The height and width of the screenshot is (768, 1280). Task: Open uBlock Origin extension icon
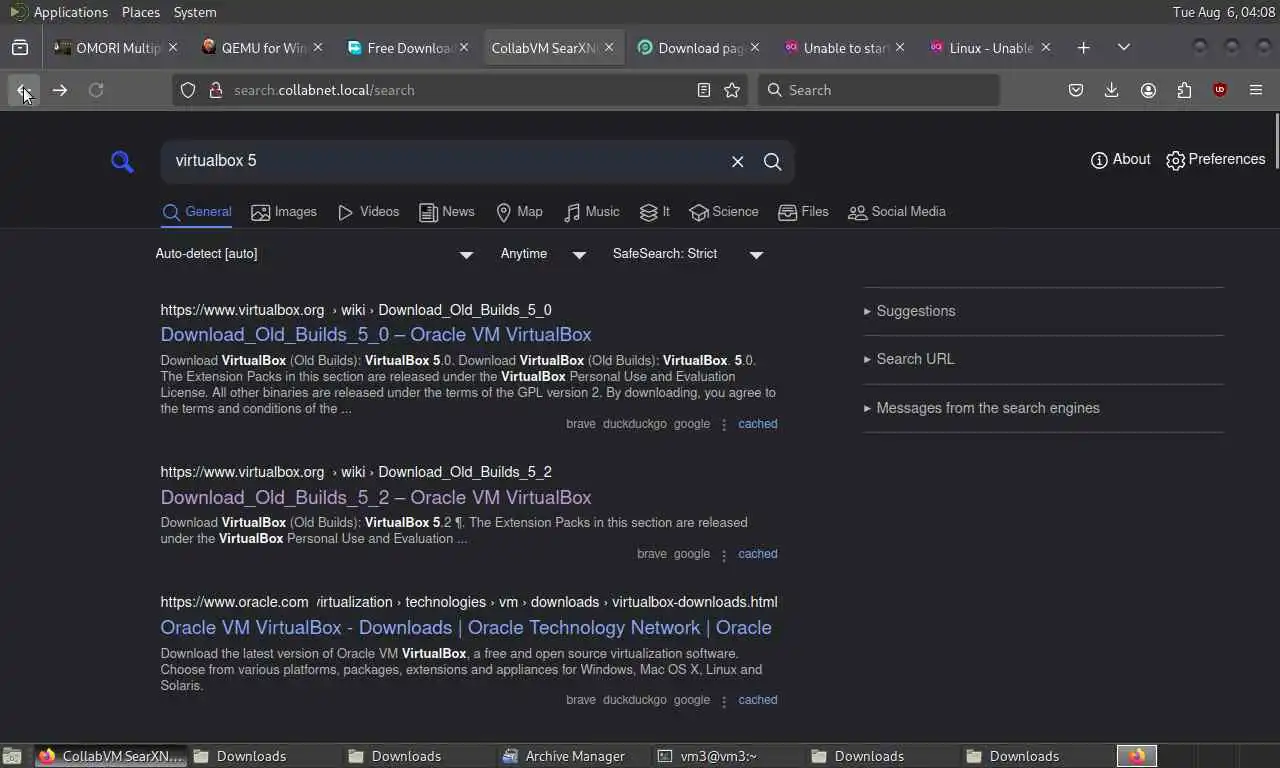(1220, 90)
